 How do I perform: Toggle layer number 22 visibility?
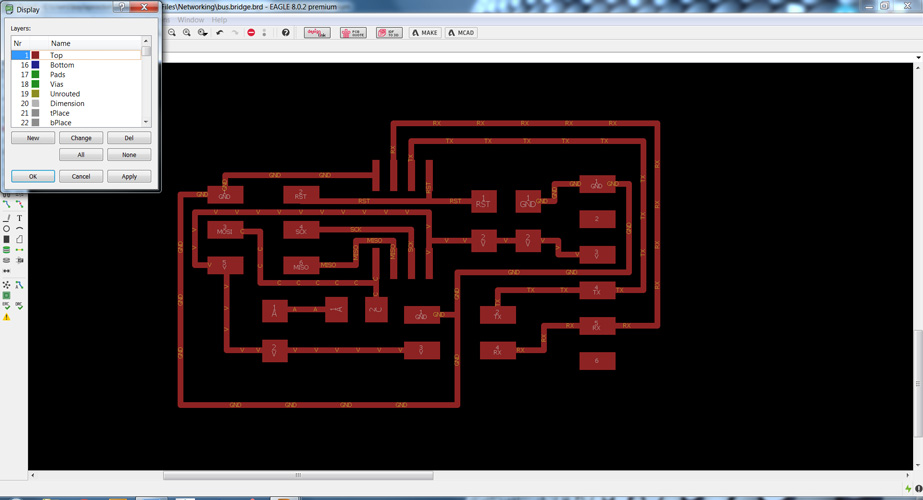tap(25, 122)
